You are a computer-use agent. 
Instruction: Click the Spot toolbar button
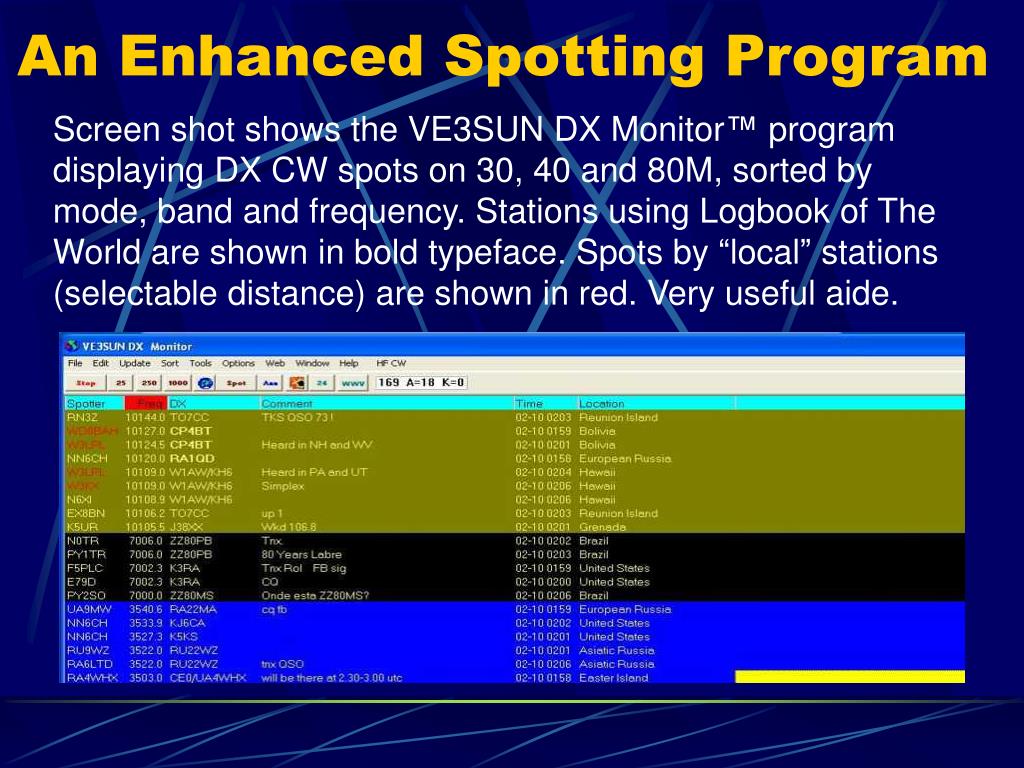236,383
